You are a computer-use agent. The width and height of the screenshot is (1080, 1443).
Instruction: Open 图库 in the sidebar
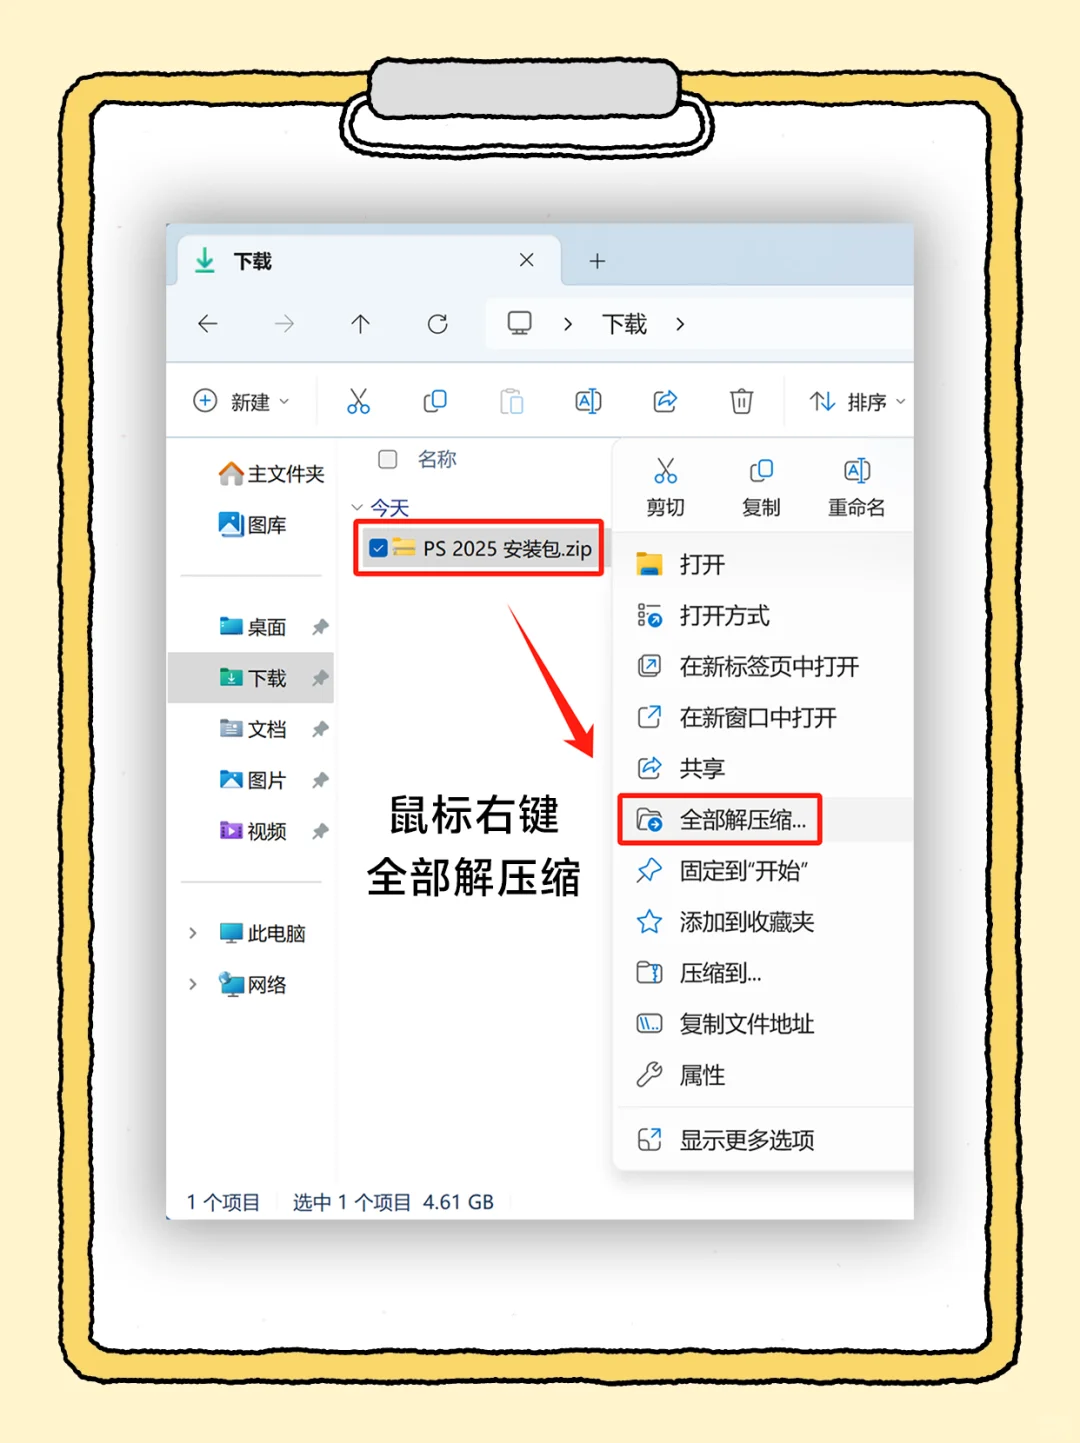tap(253, 524)
